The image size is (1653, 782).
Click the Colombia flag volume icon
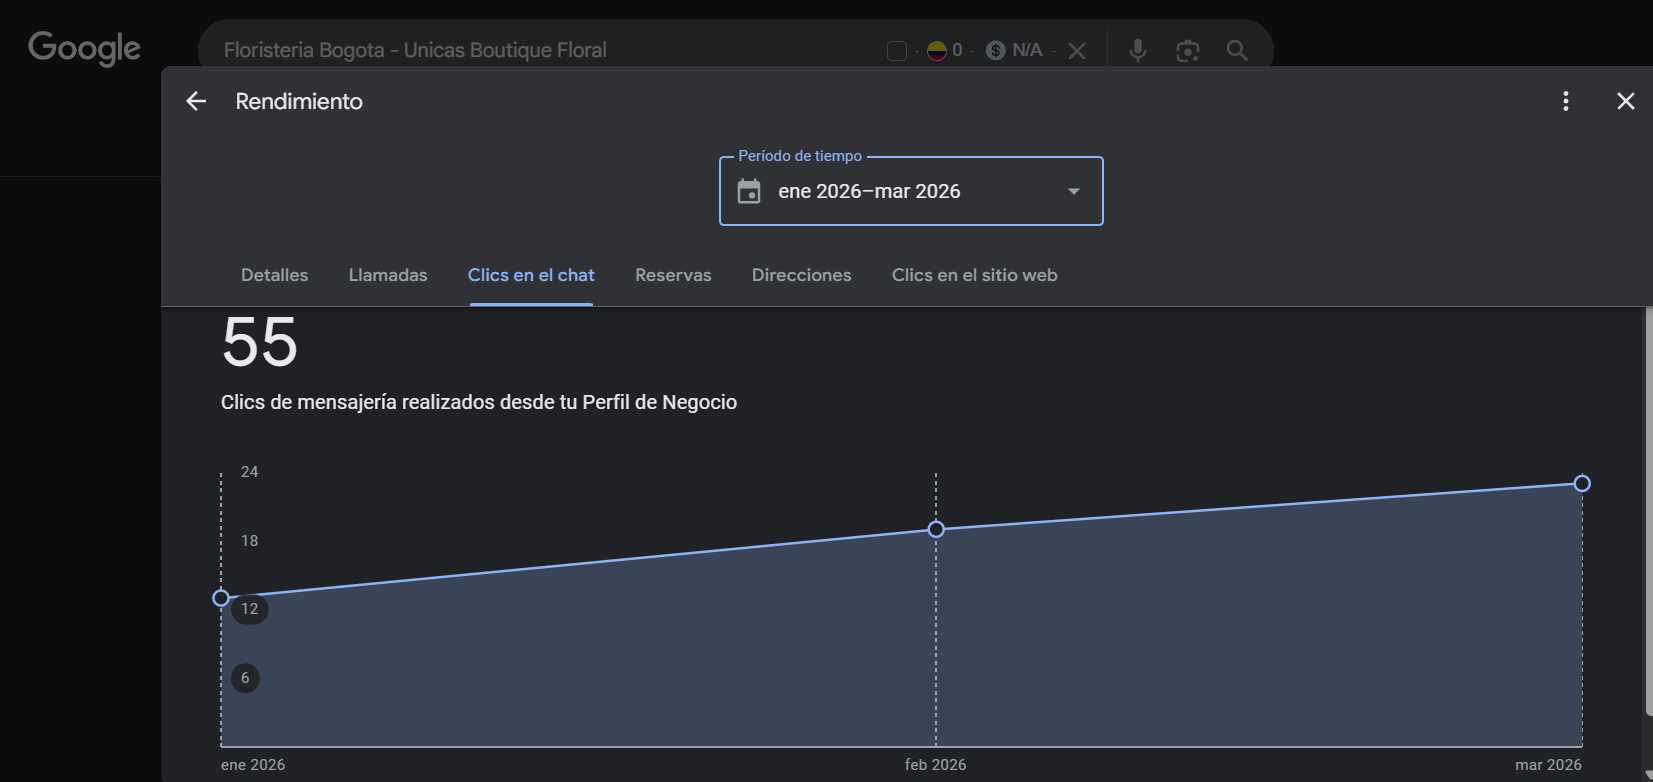pos(937,50)
